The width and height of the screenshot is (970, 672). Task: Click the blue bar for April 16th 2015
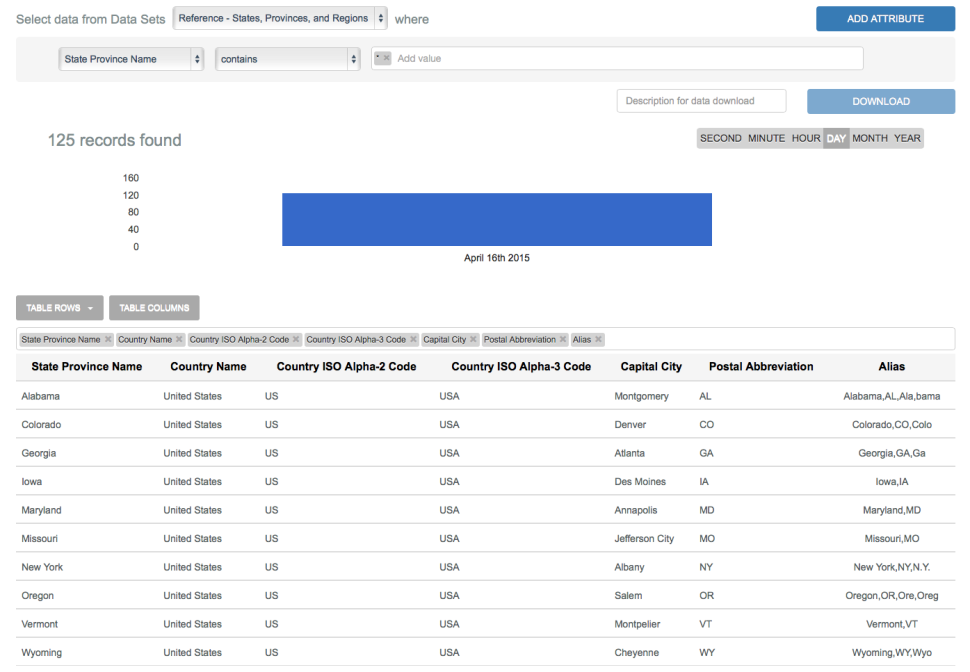[496, 219]
